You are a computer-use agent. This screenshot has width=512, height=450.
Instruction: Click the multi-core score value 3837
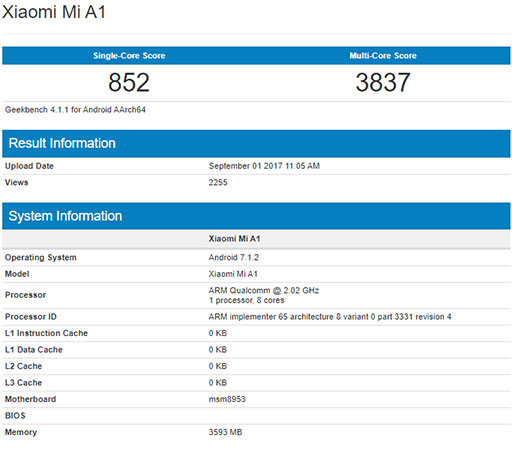click(x=383, y=82)
